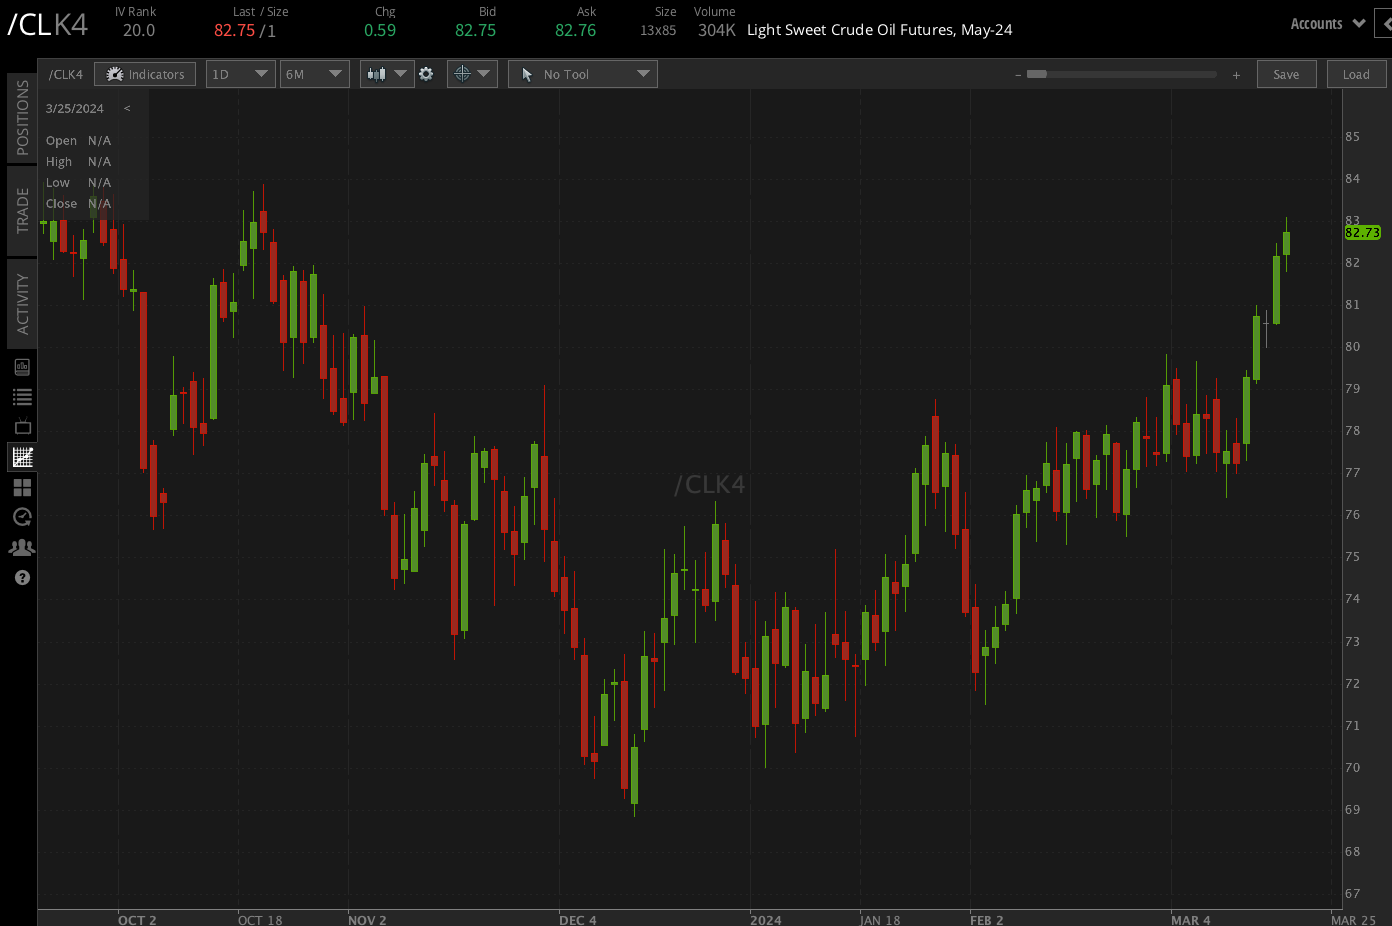Click the Last price 82.75 value
The image size is (1392, 926).
pyautogui.click(x=234, y=30)
